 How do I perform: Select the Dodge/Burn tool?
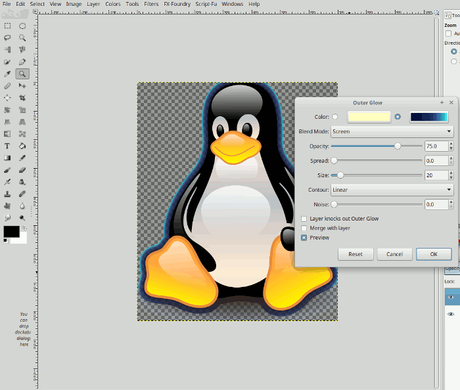[x=22, y=218]
